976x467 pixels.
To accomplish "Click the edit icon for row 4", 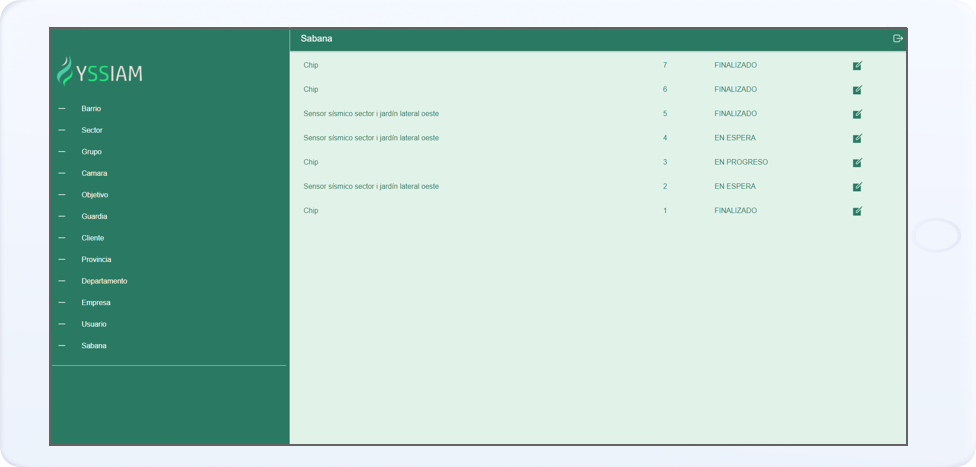I will point(857,138).
